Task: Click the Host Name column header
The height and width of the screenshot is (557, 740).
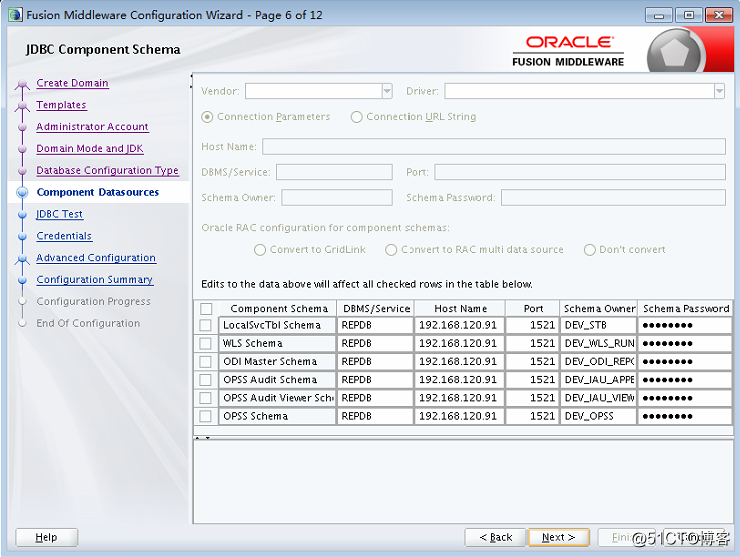Action: coord(460,308)
